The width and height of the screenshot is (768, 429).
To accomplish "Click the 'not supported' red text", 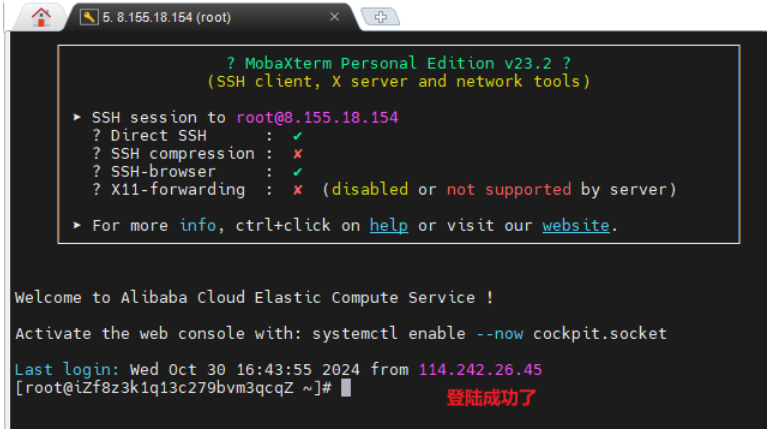I will click(508, 190).
